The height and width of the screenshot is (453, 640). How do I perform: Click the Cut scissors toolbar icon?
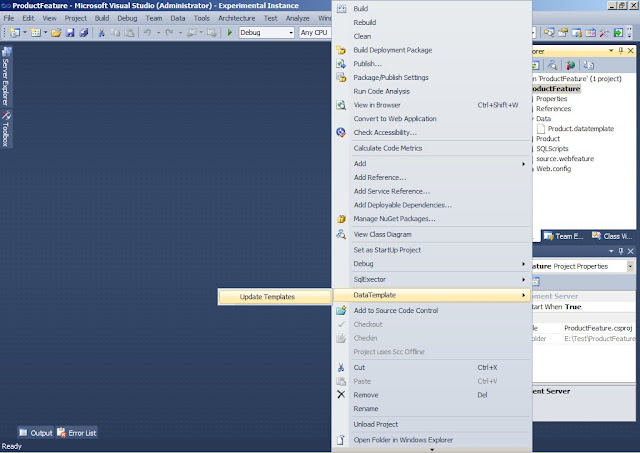102,33
